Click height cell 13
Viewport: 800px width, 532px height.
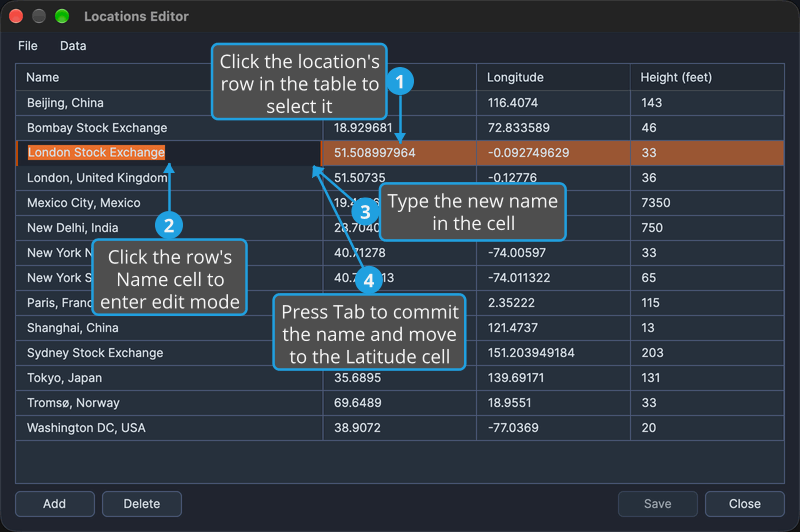coord(707,328)
